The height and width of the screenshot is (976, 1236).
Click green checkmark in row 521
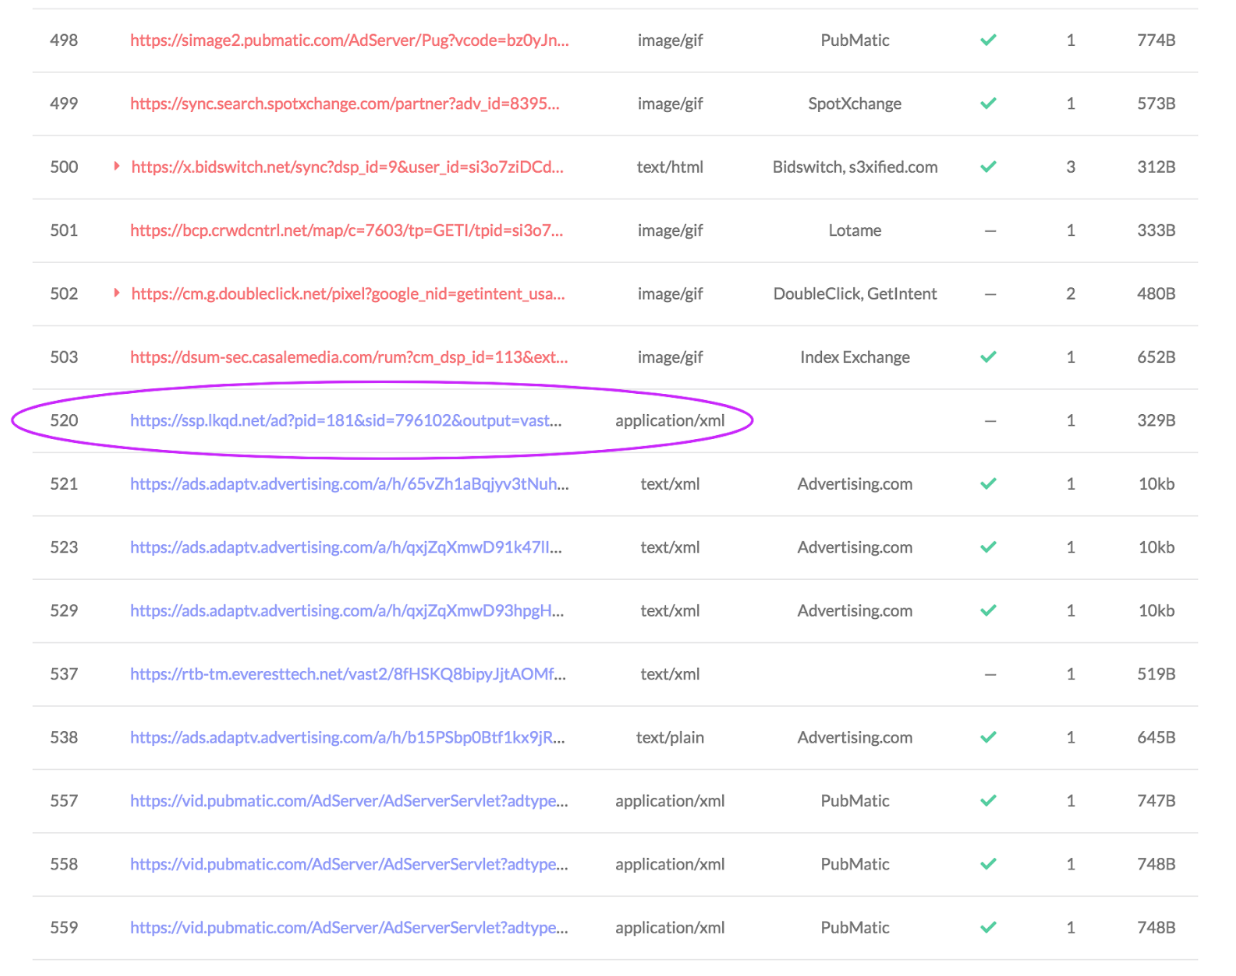pyautogui.click(x=988, y=484)
